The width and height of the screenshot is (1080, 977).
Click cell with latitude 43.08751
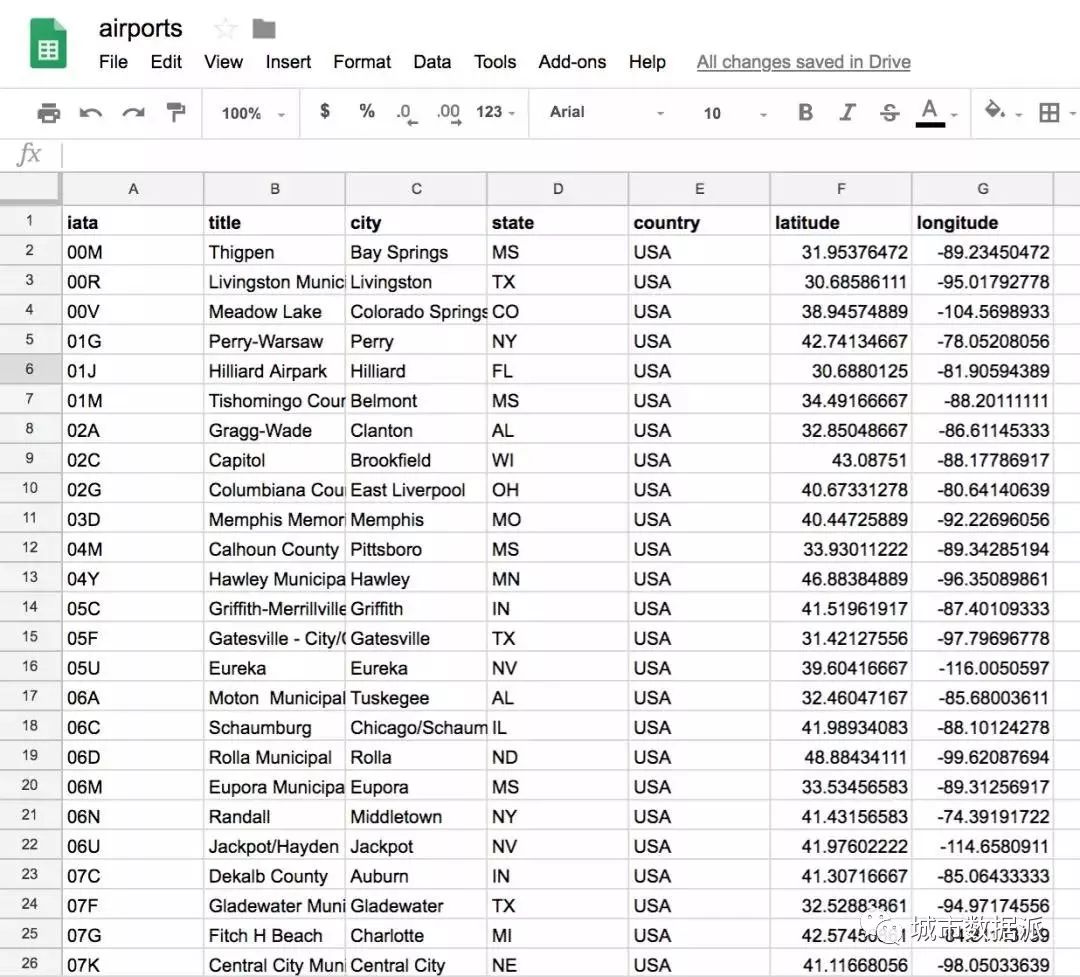pos(841,460)
